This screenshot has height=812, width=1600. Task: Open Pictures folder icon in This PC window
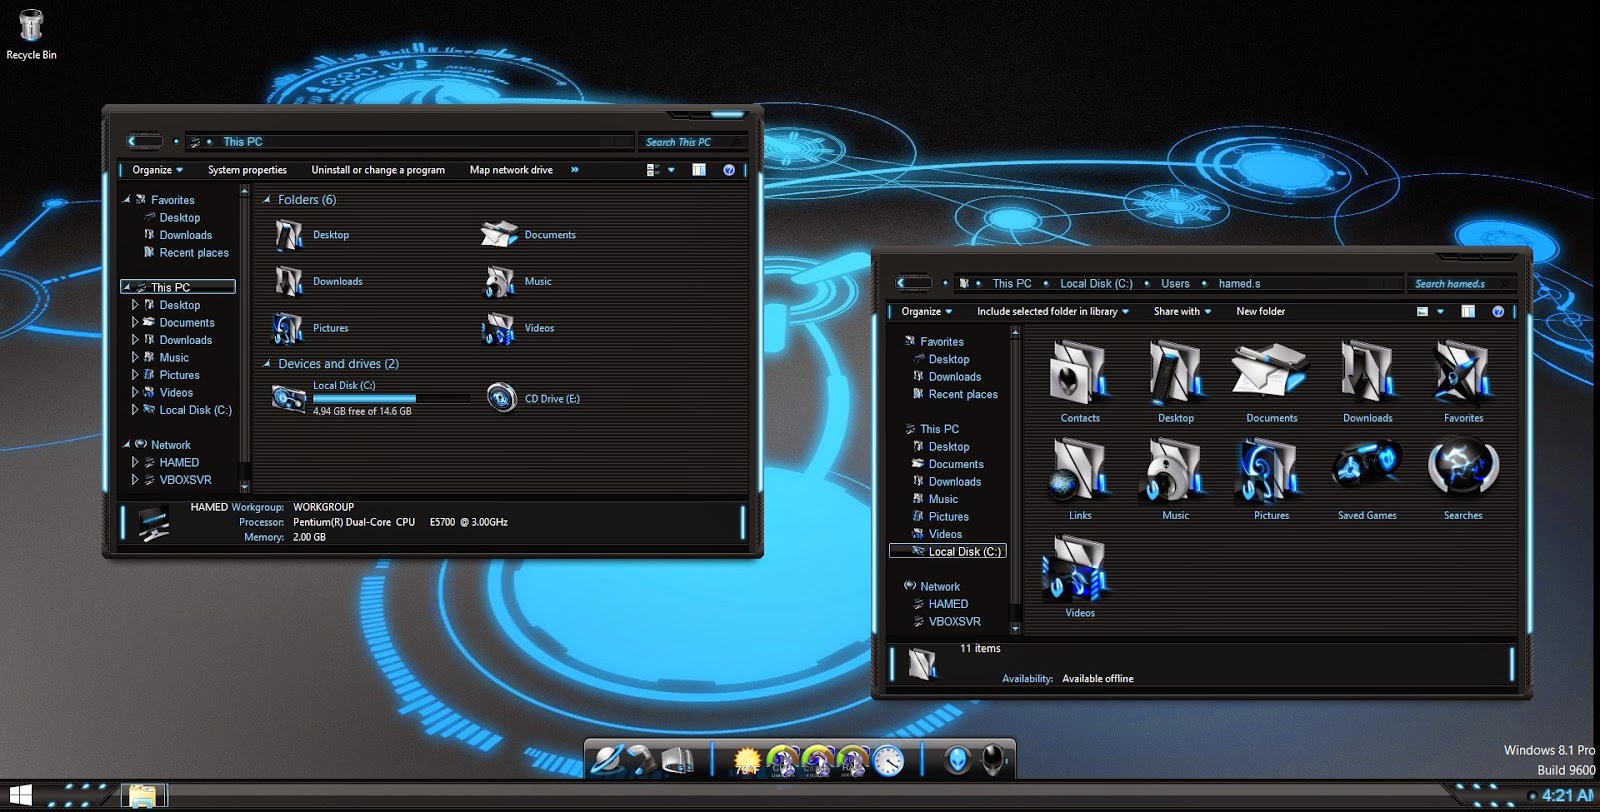point(288,328)
